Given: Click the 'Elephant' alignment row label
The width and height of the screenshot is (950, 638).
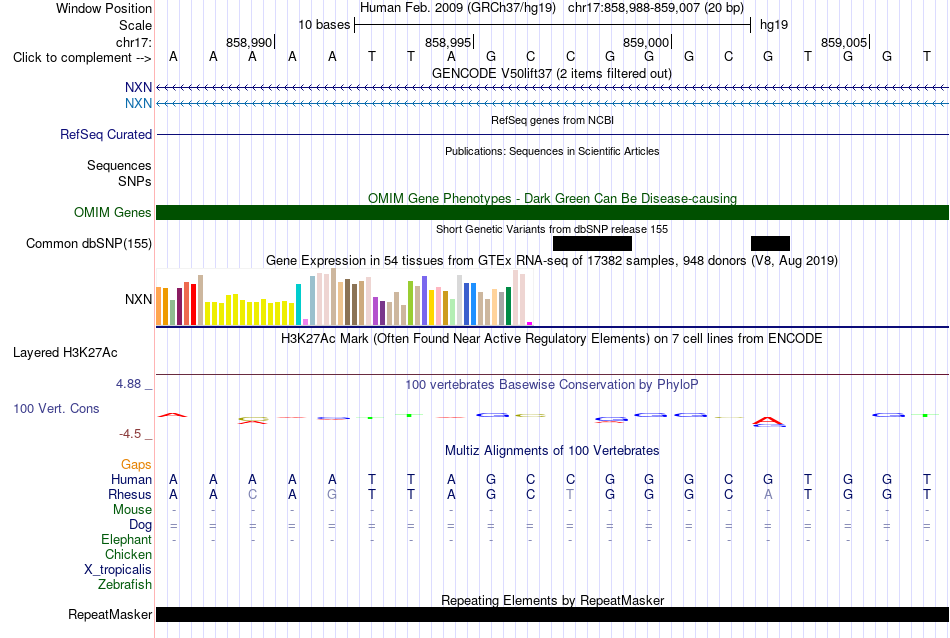Looking at the screenshot, I should coord(126,539).
